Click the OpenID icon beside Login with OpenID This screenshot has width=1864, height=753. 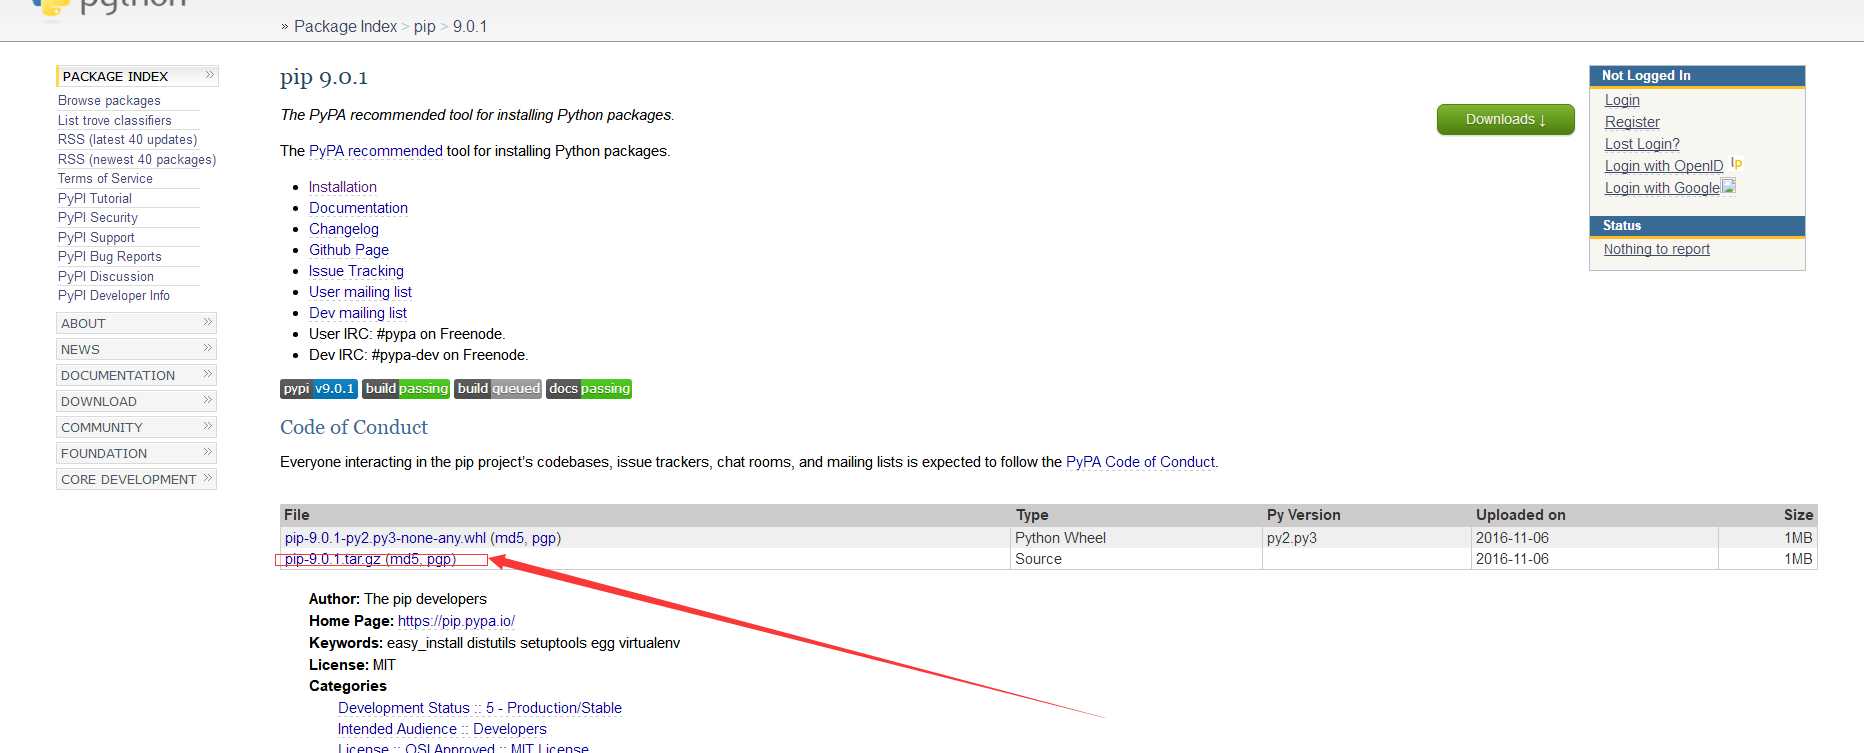(1736, 163)
